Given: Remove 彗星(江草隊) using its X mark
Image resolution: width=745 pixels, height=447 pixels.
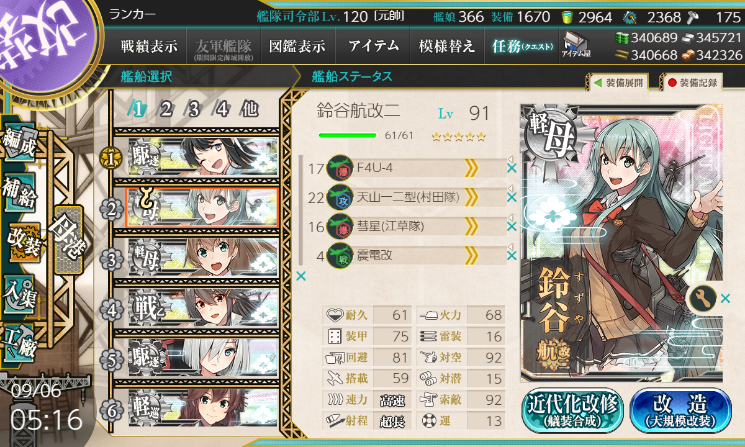Looking at the screenshot, I should pos(512,226).
